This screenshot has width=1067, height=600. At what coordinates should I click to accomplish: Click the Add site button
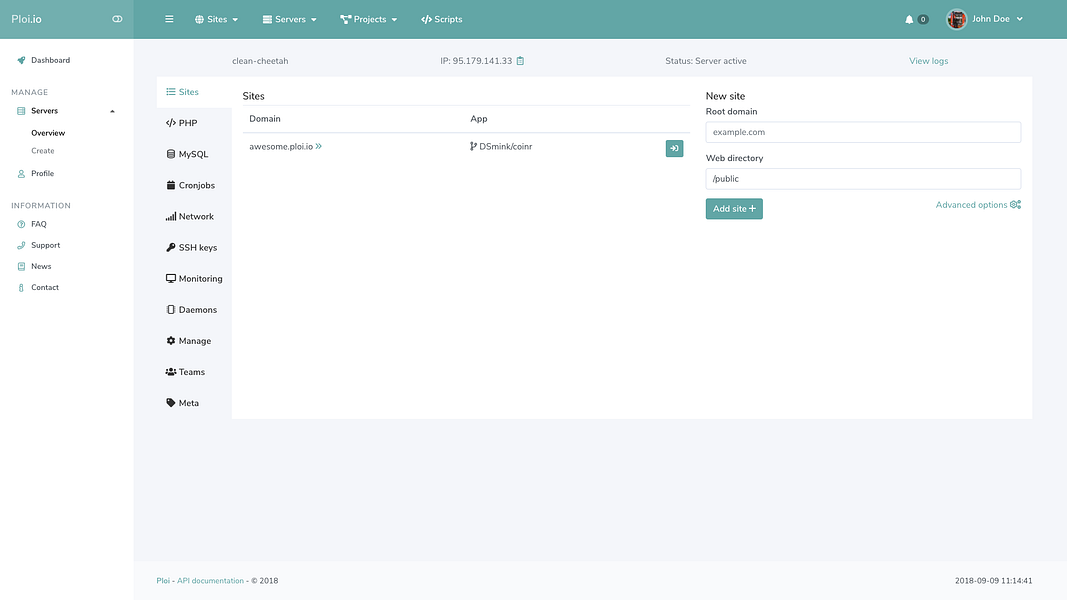[x=734, y=208]
